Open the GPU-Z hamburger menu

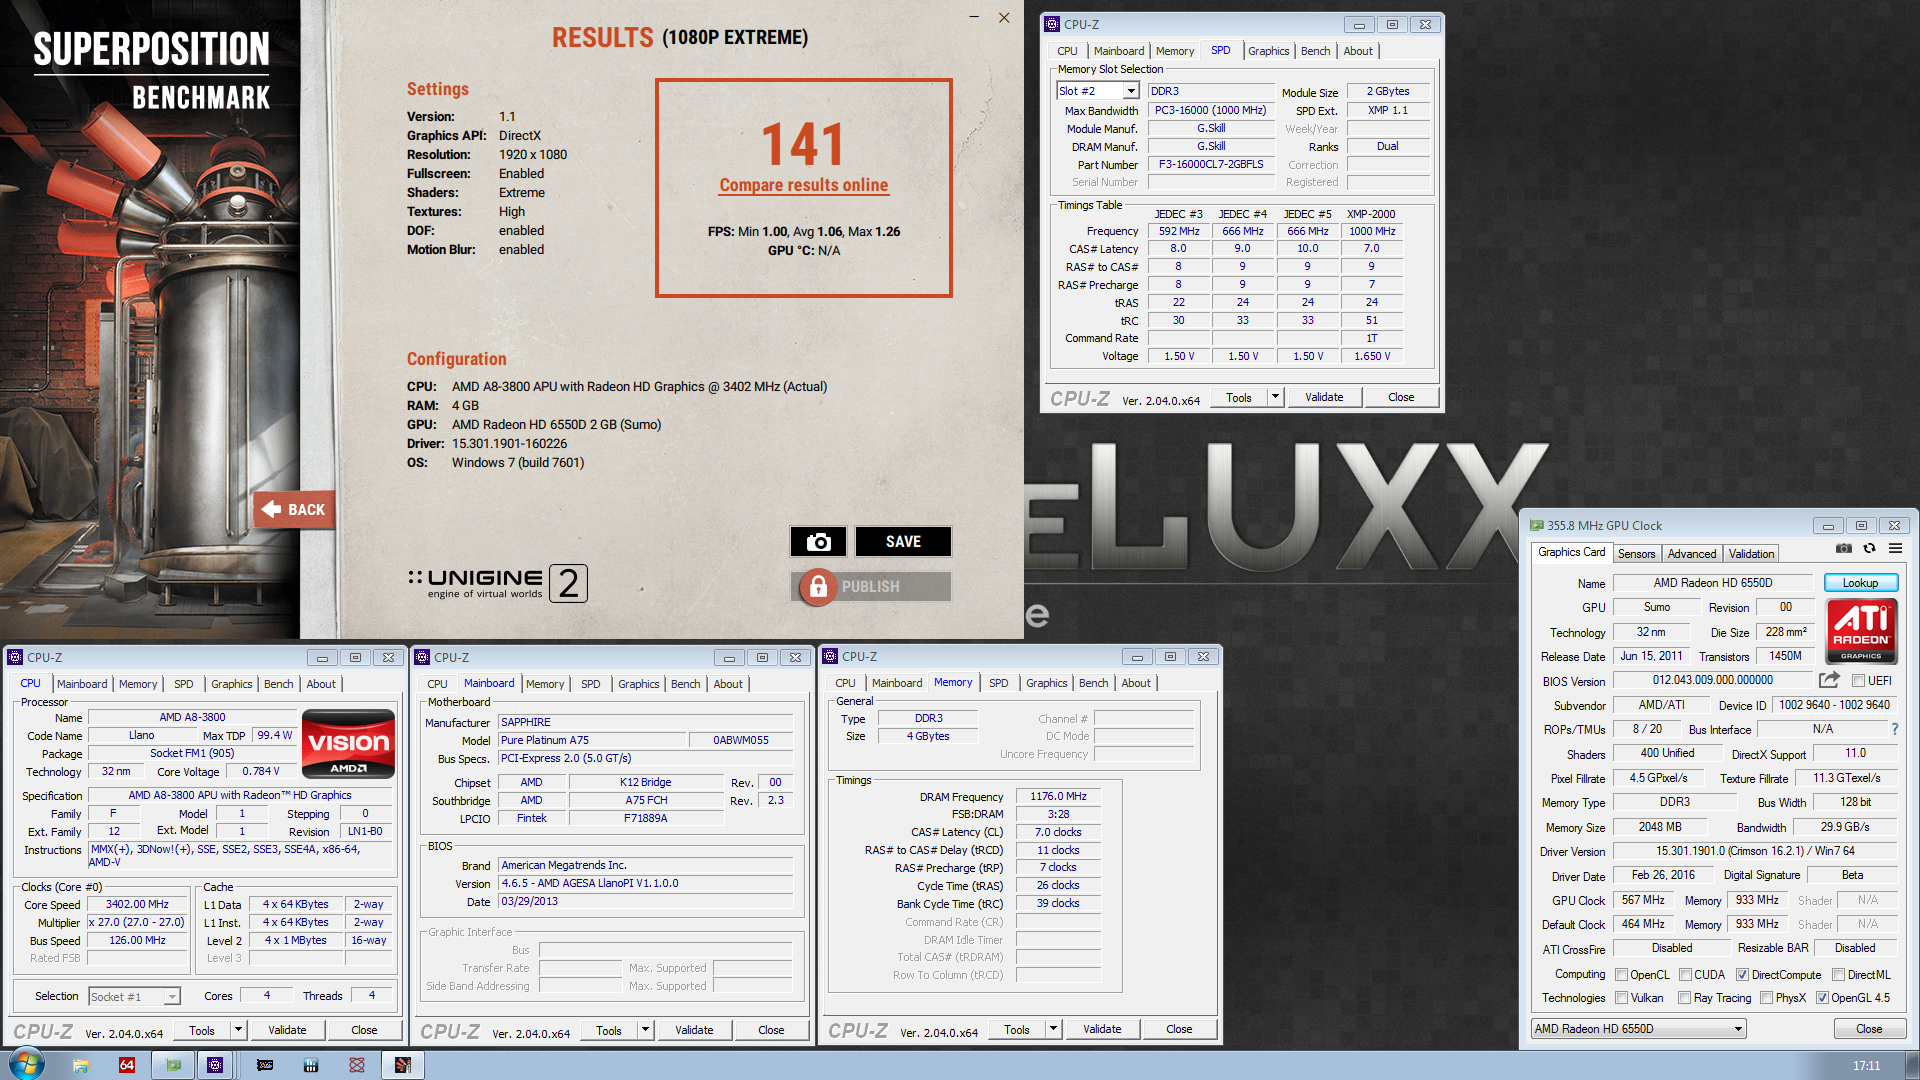tap(1895, 549)
